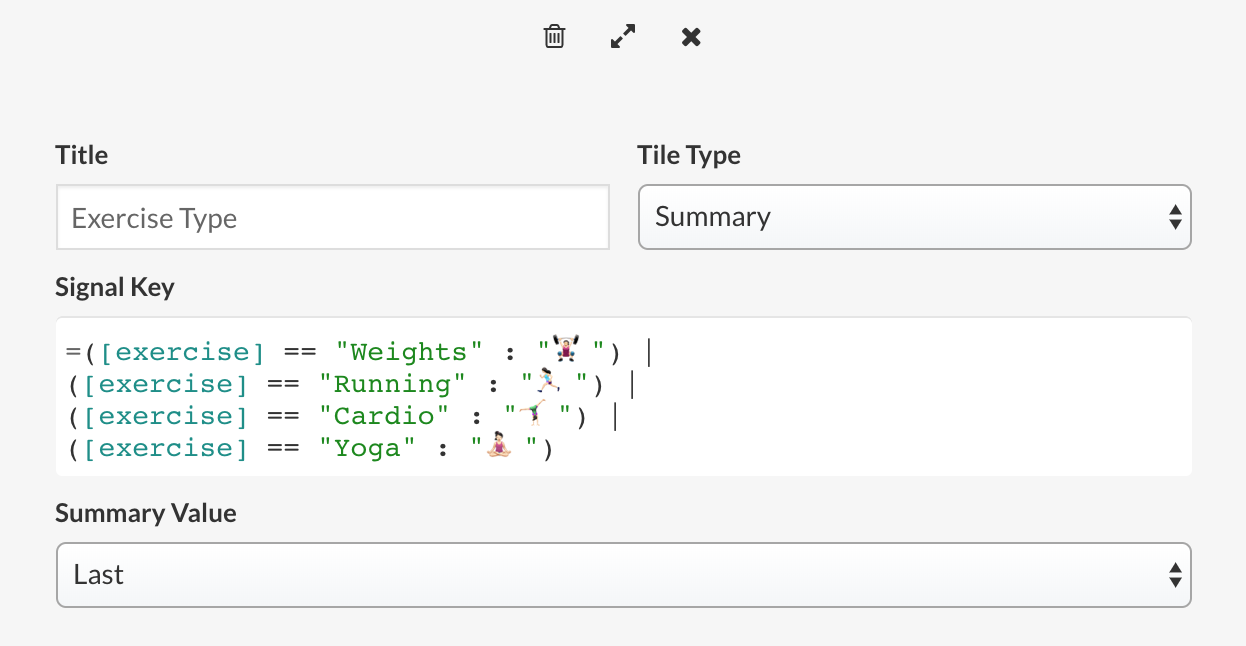Open the Summary Value dropdown set to Last
The height and width of the screenshot is (646, 1246).
tap(624, 575)
